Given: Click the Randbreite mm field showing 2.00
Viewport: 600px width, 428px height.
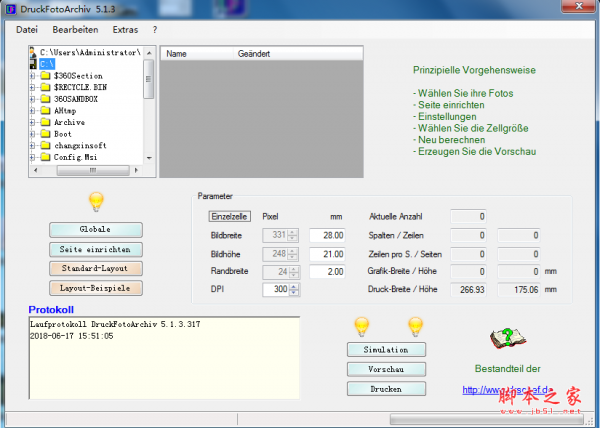Looking at the screenshot, I should click(327, 272).
